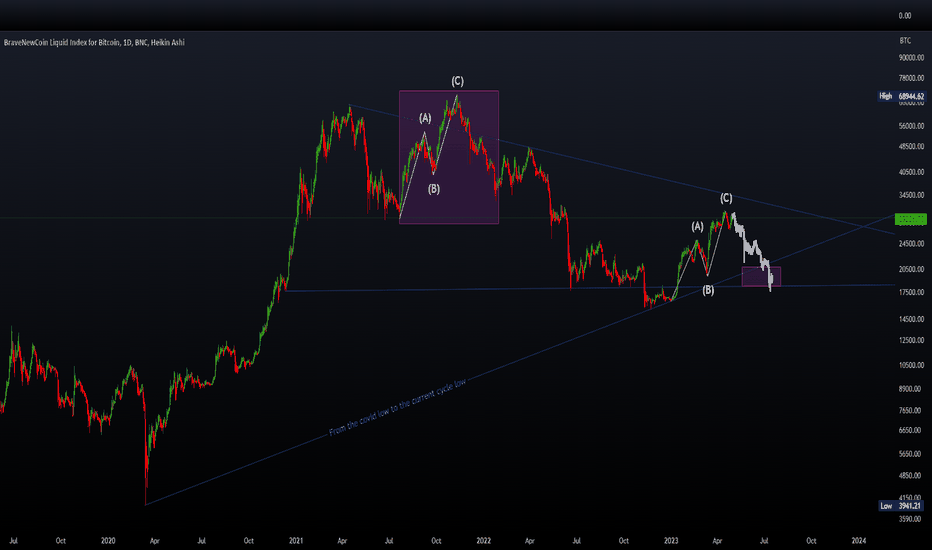Viewport: 932px width, 550px height.
Task: Click the 2024 label on time axis
Action: point(859,540)
